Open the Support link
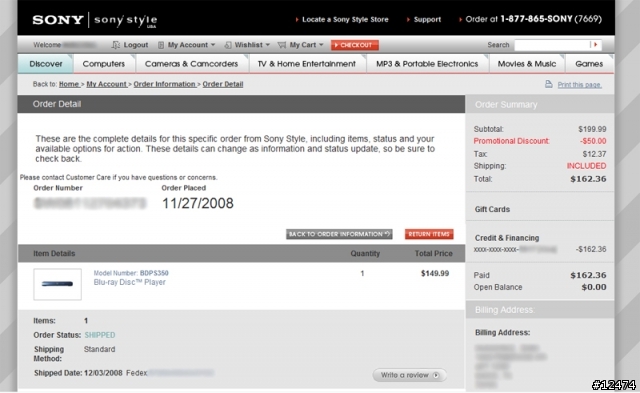Viewport: 640px width, 393px height. (x=427, y=19)
